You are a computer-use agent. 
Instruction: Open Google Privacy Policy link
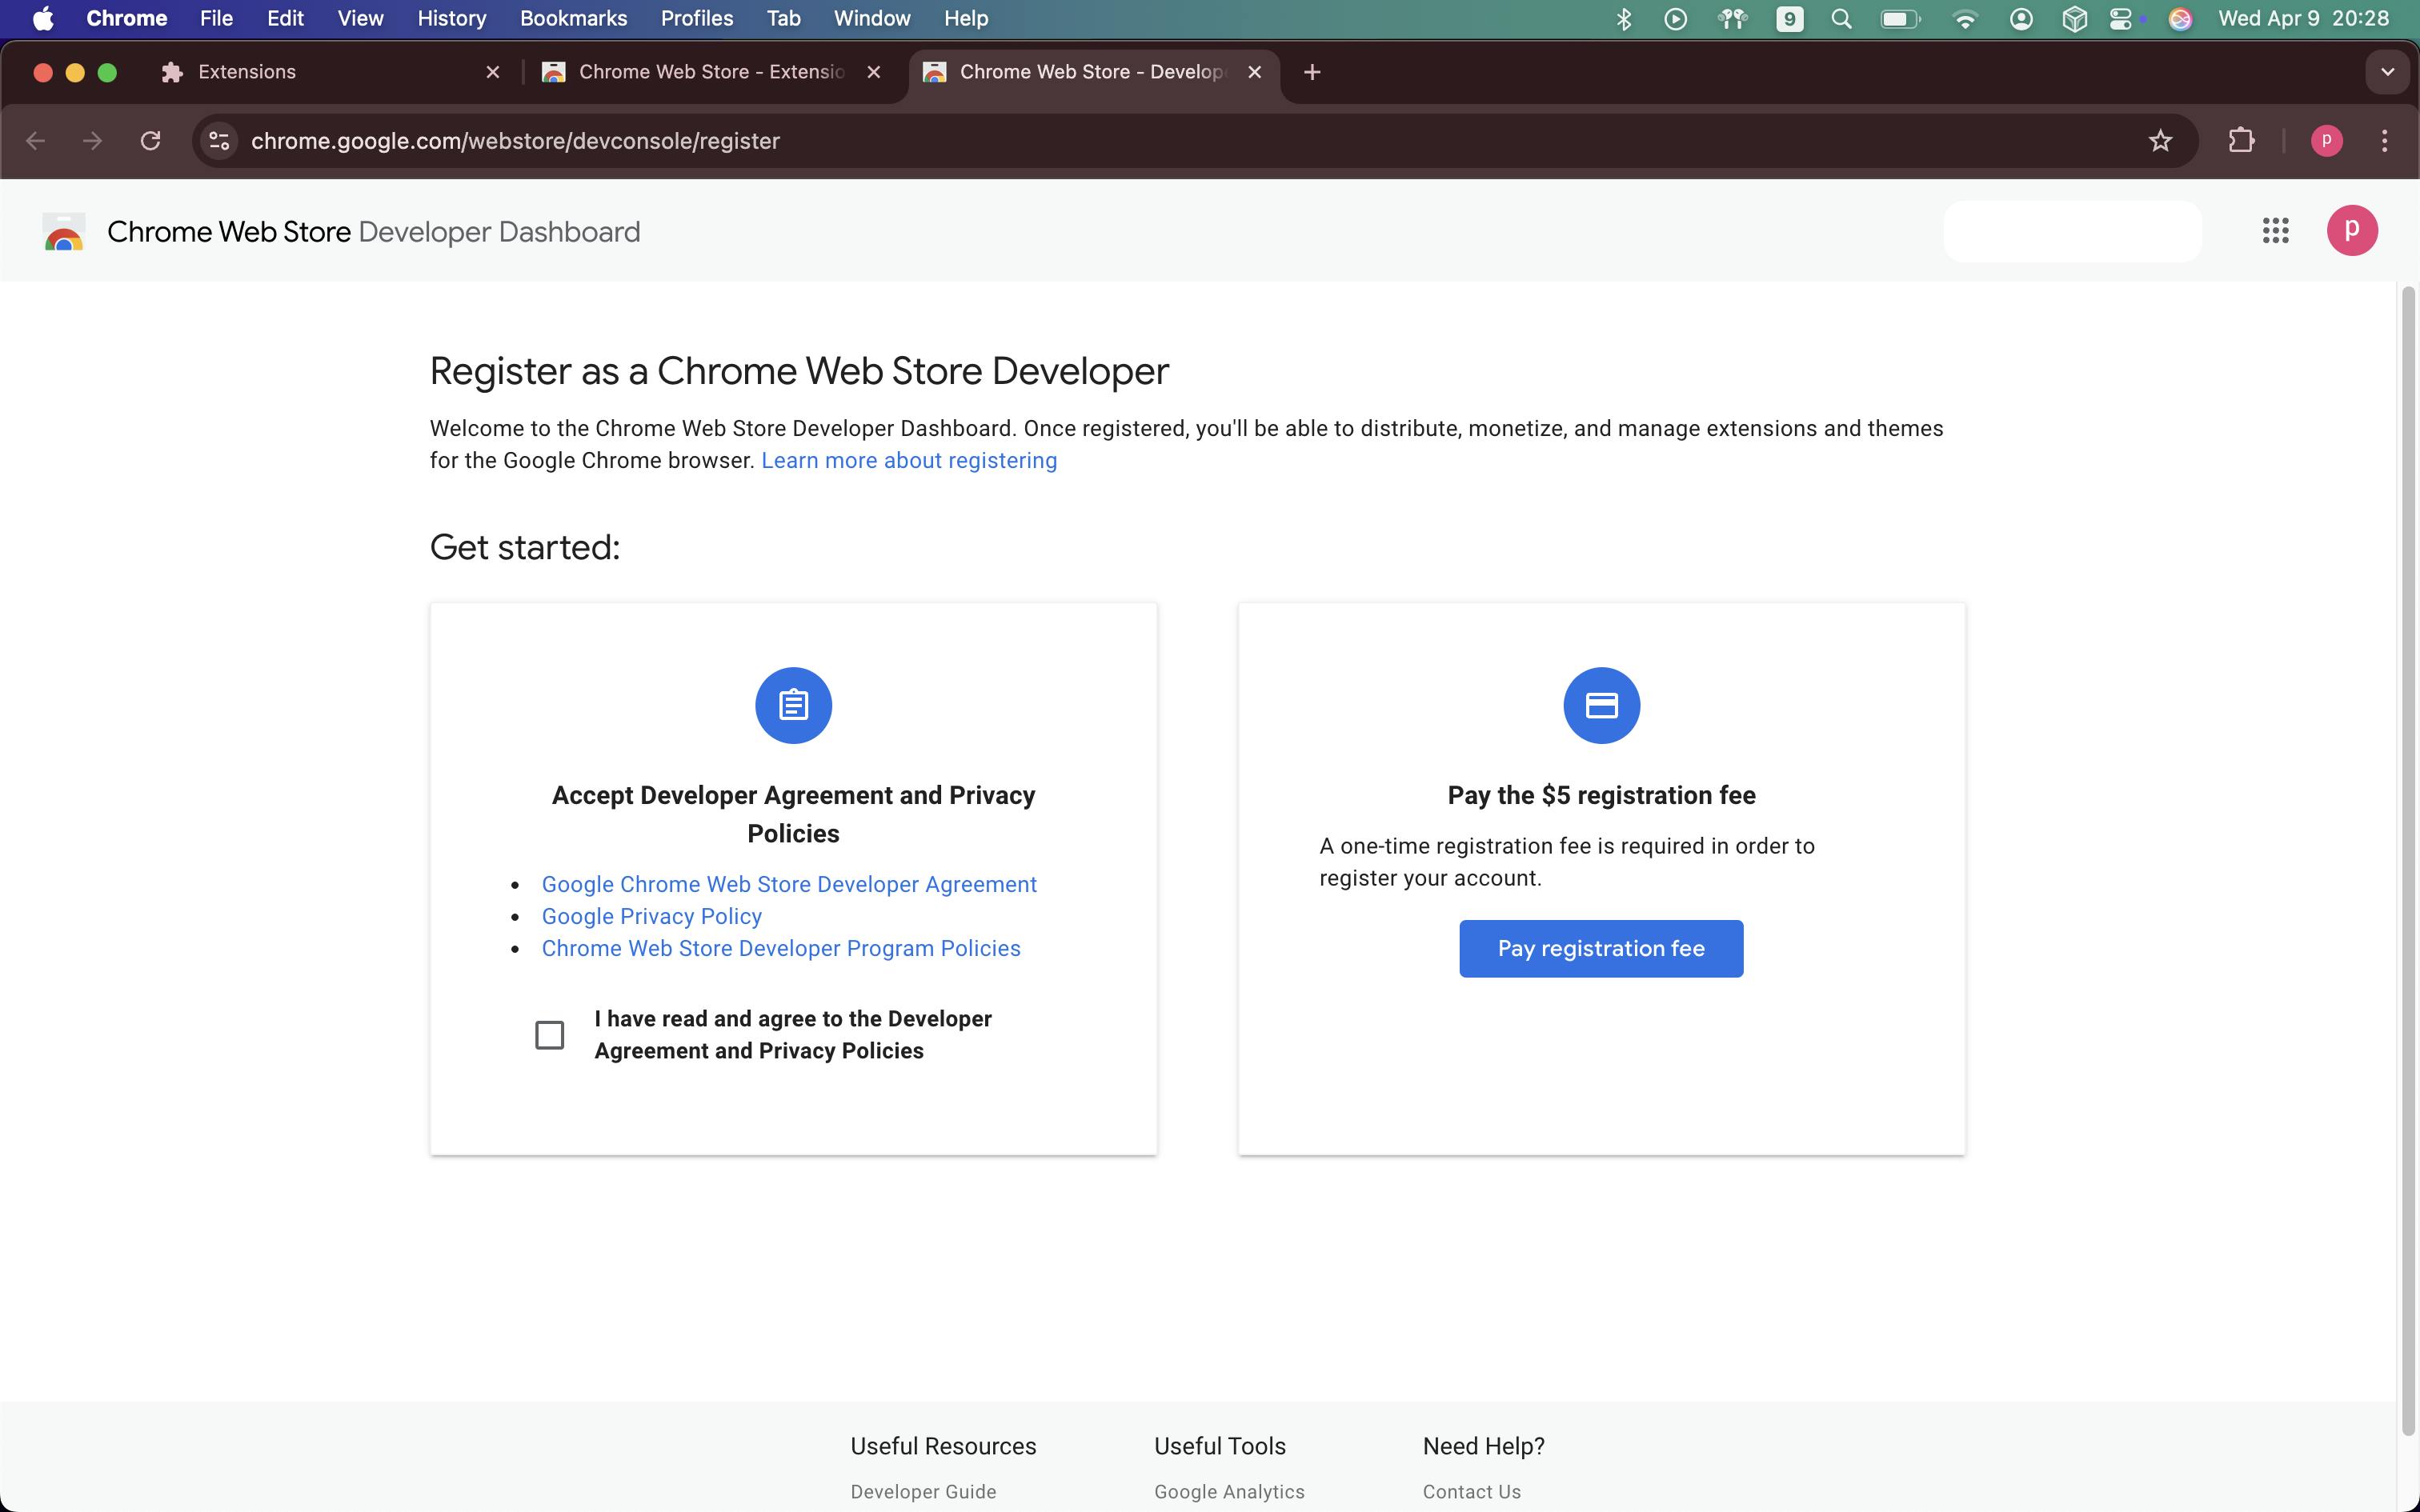(651, 916)
